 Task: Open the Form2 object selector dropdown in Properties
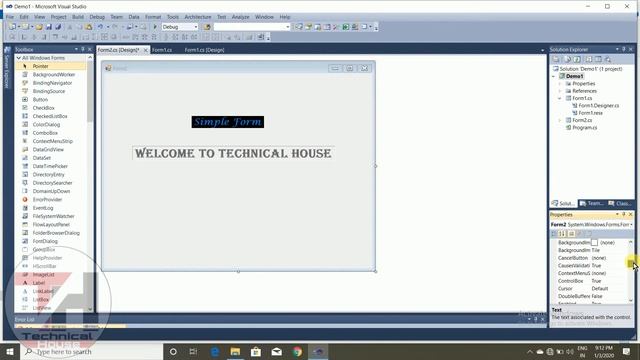pyautogui.click(x=631, y=225)
